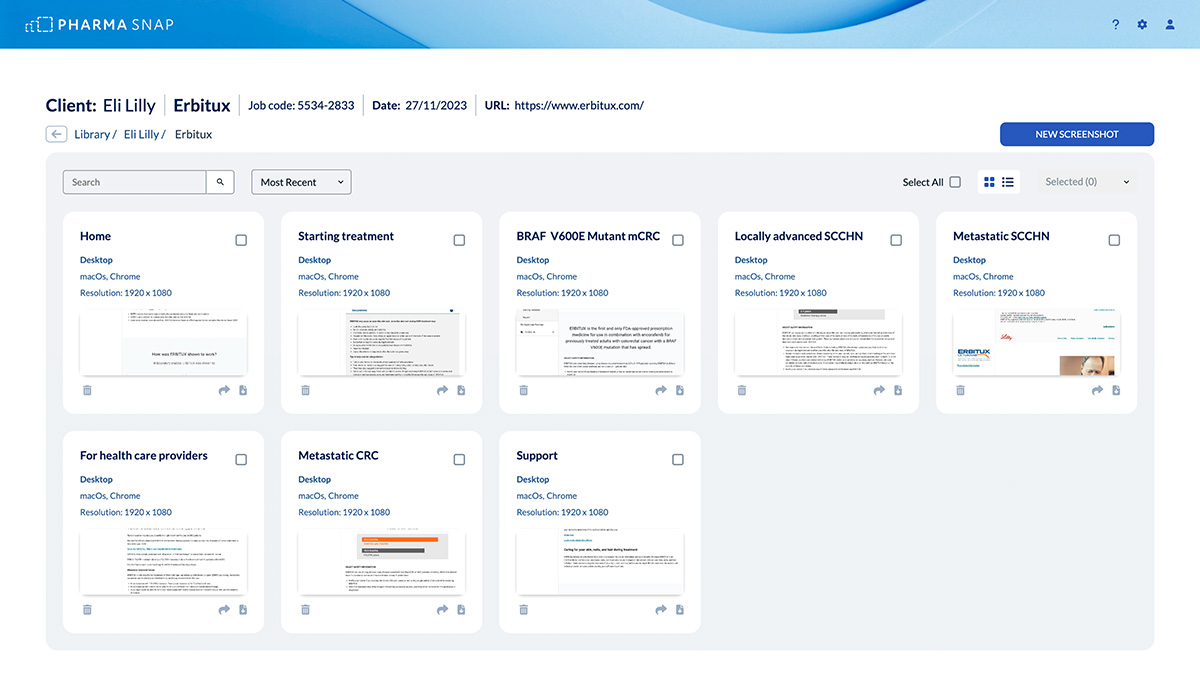Click the search magnifier button

coord(220,182)
